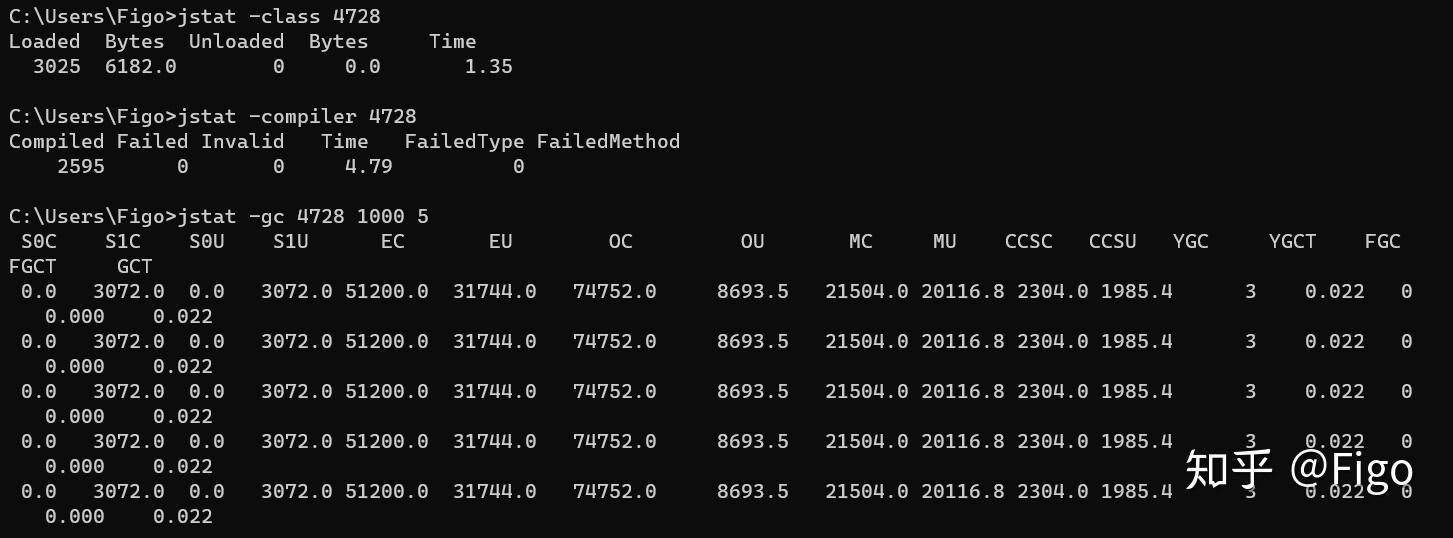Click the 1.35 class time value

tap(489, 67)
